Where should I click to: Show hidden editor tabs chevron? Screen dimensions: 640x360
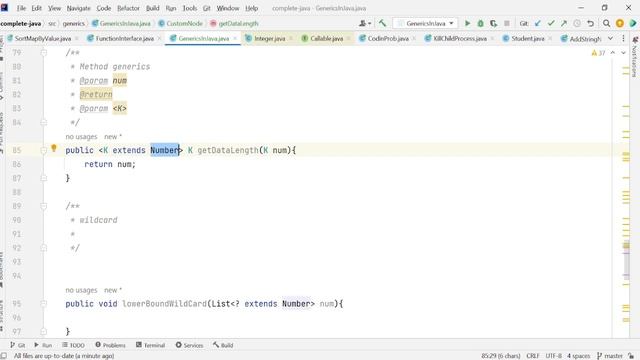[x=610, y=38]
